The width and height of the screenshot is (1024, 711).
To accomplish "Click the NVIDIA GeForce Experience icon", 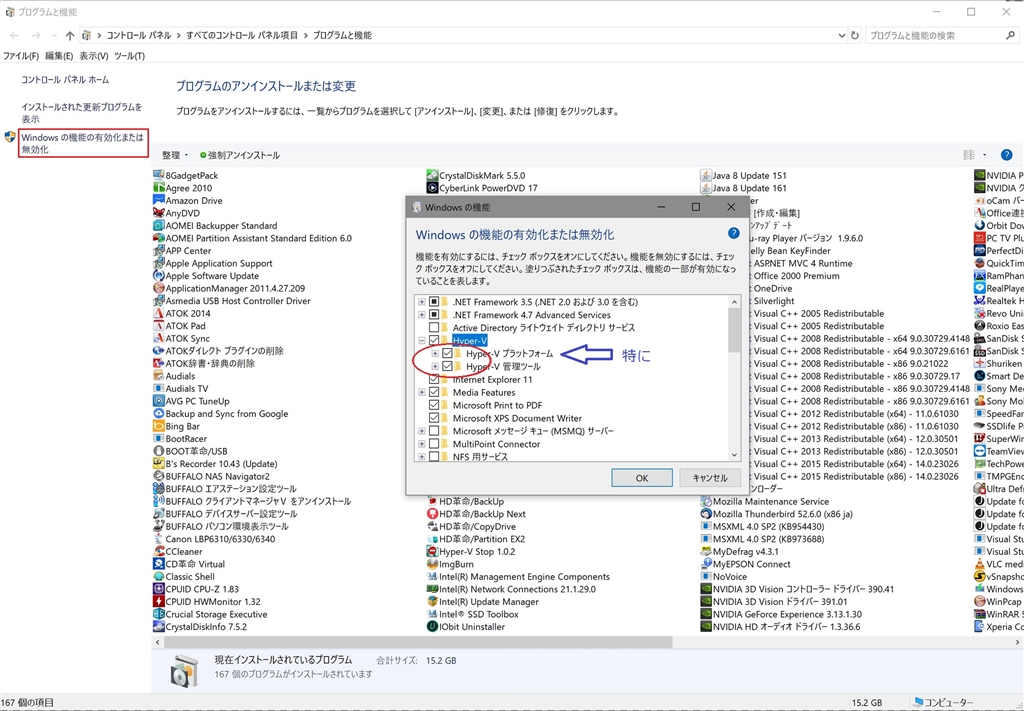I will pyautogui.click(x=705, y=614).
